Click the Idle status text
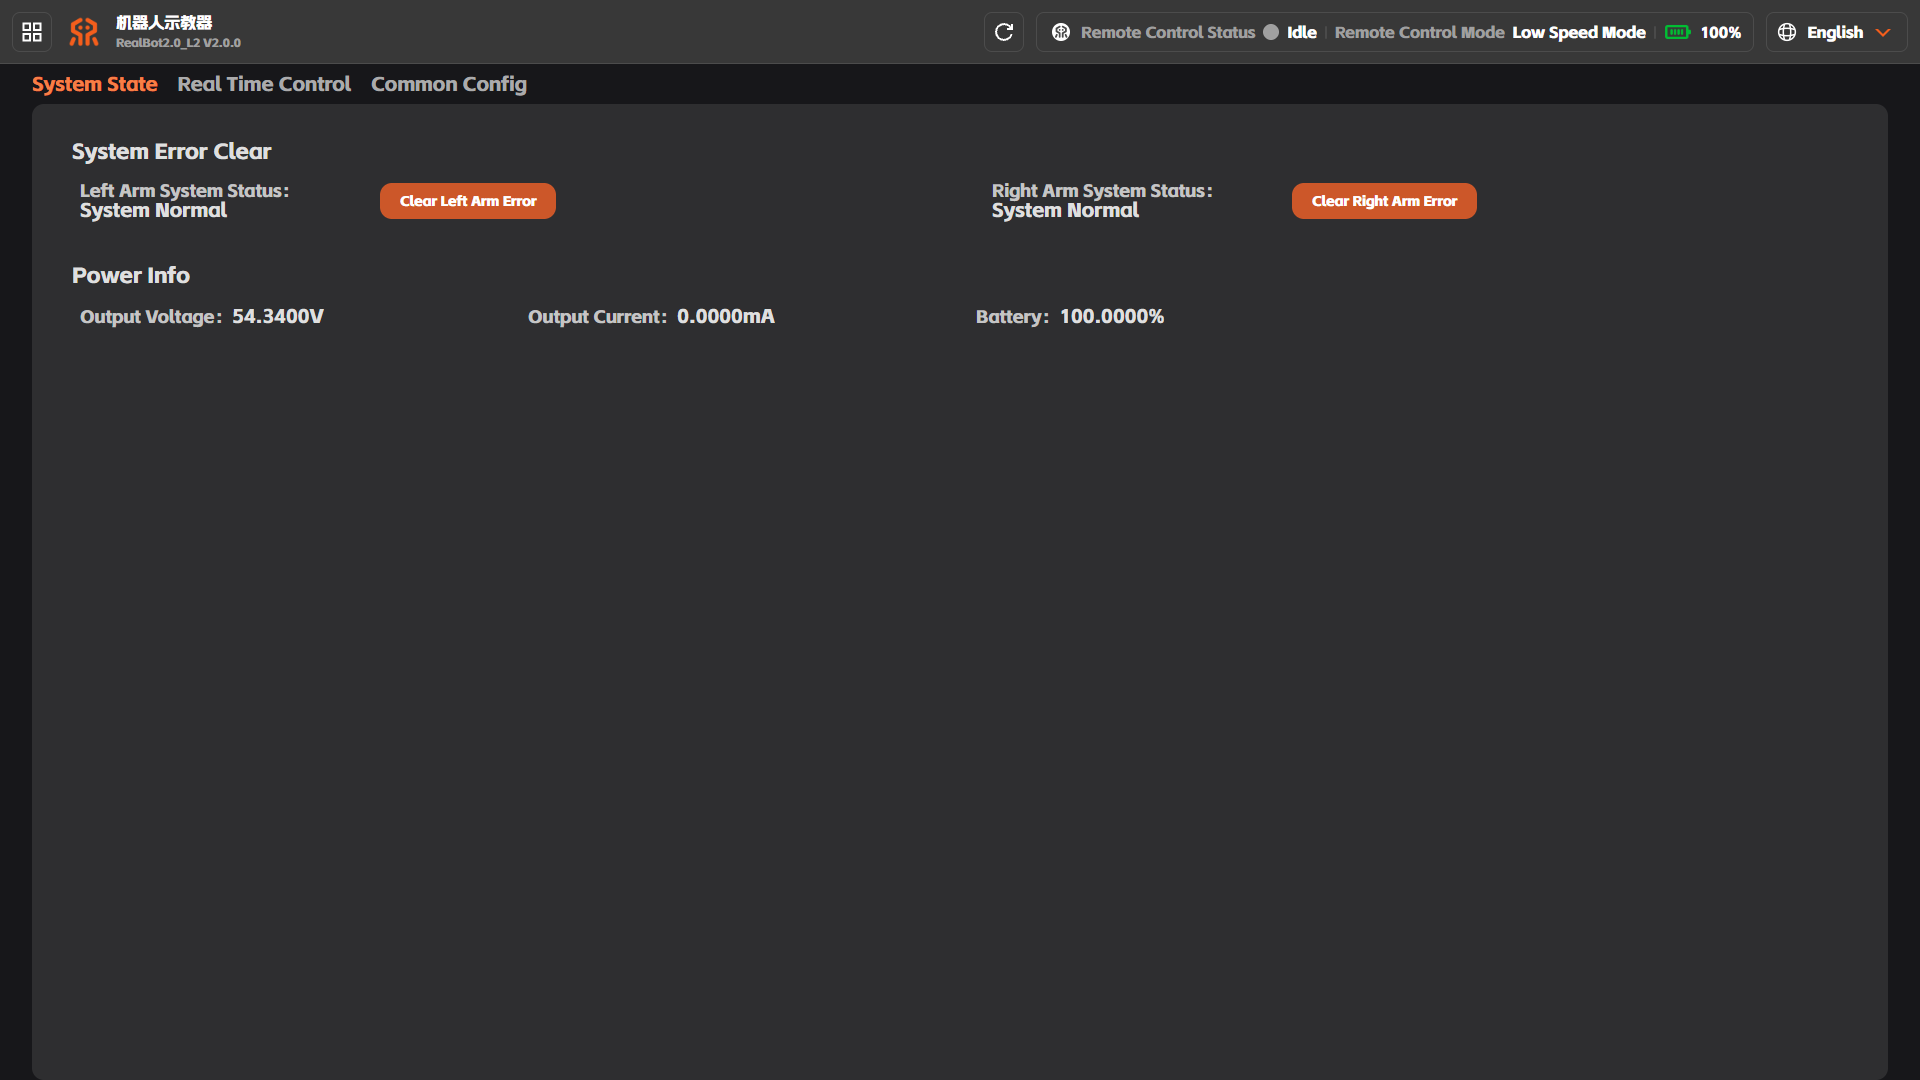 [1302, 32]
